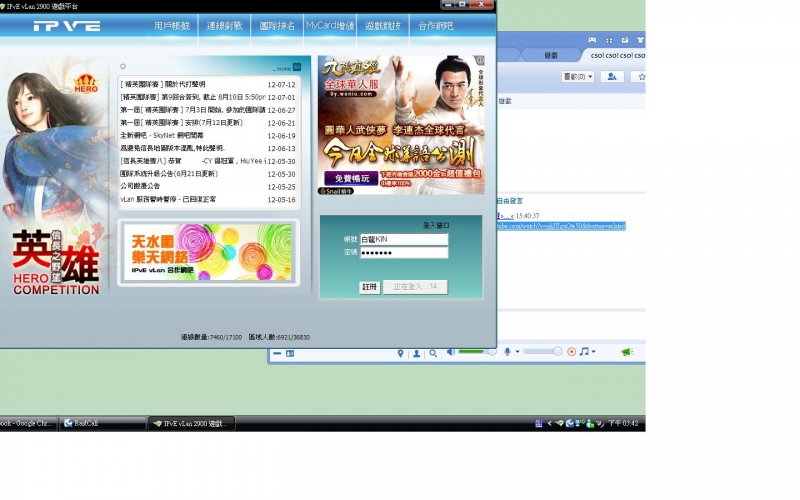Click the music note icon in RaidCall
The width and height of the screenshot is (800, 500).
click(584, 351)
